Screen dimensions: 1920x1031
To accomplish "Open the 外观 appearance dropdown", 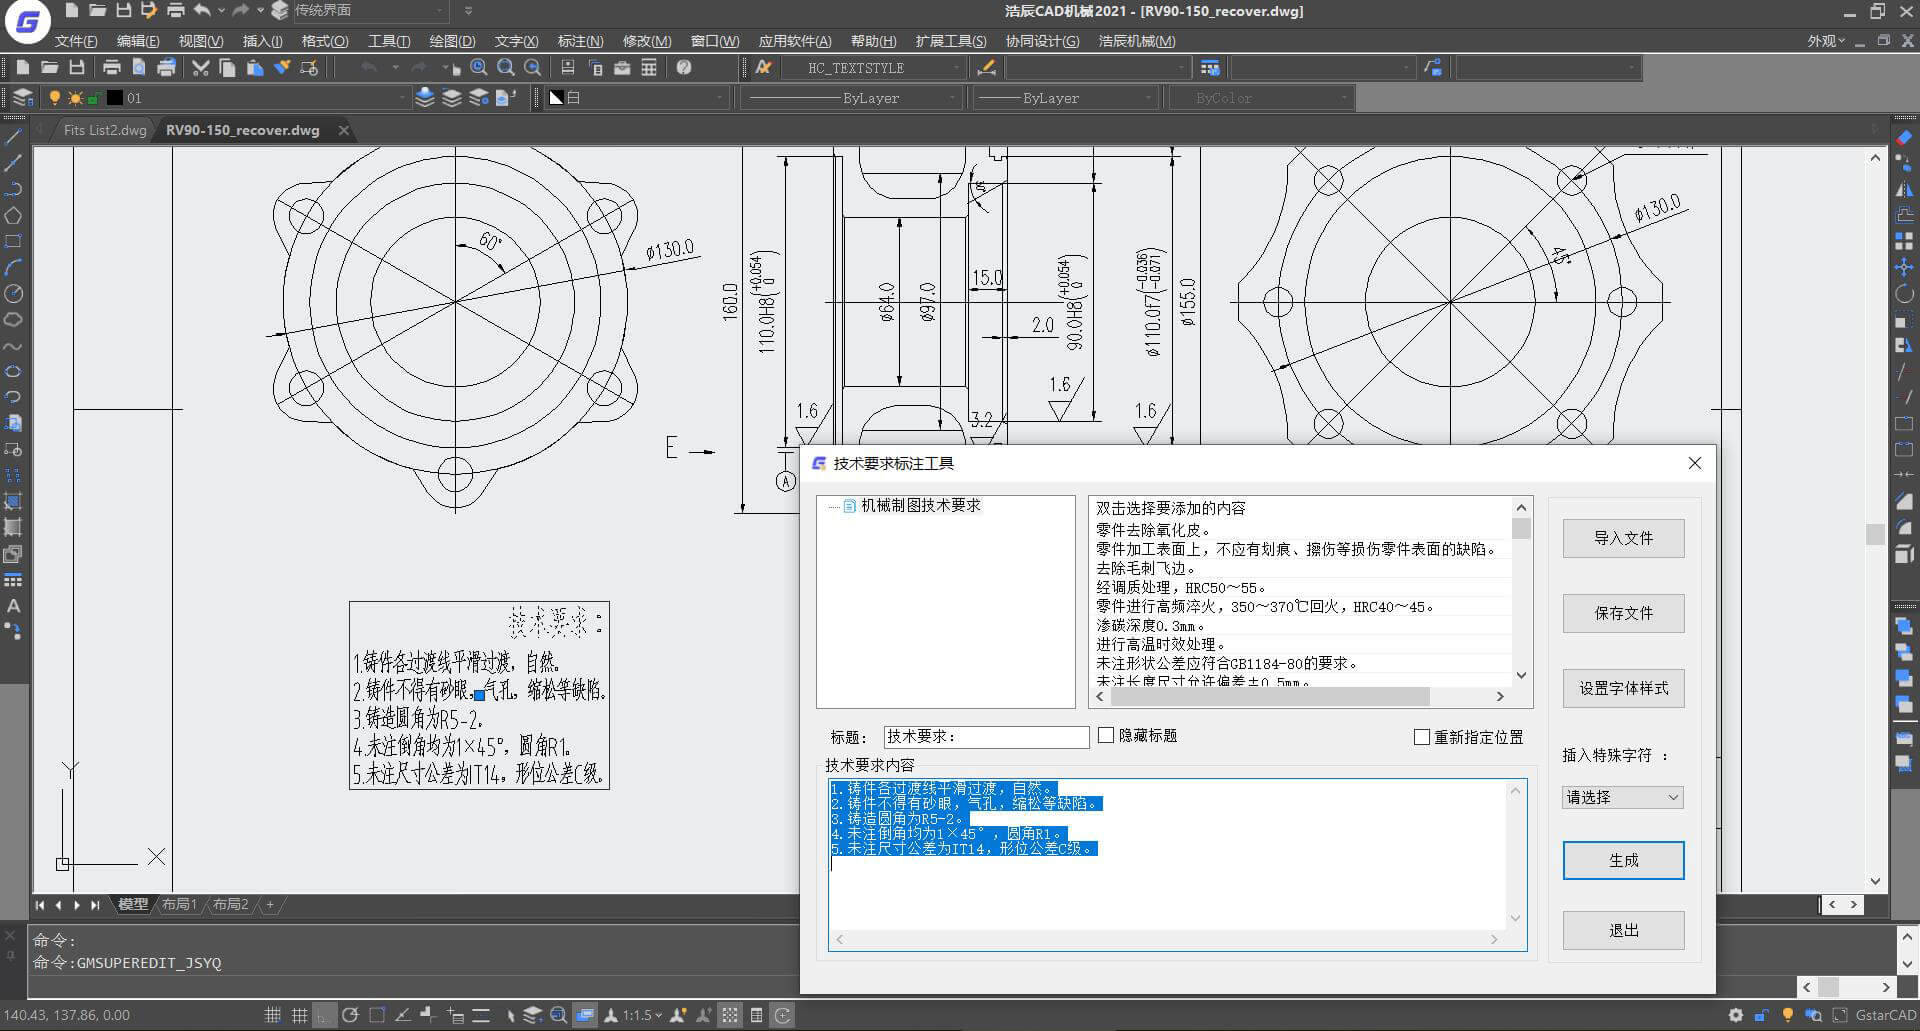I will coord(1826,41).
